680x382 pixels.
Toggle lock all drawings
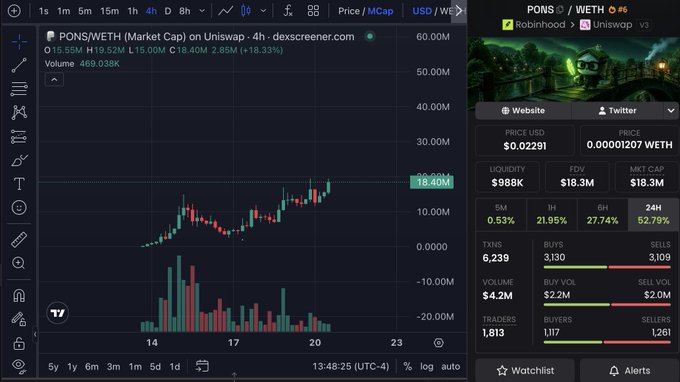pos(19,343)
